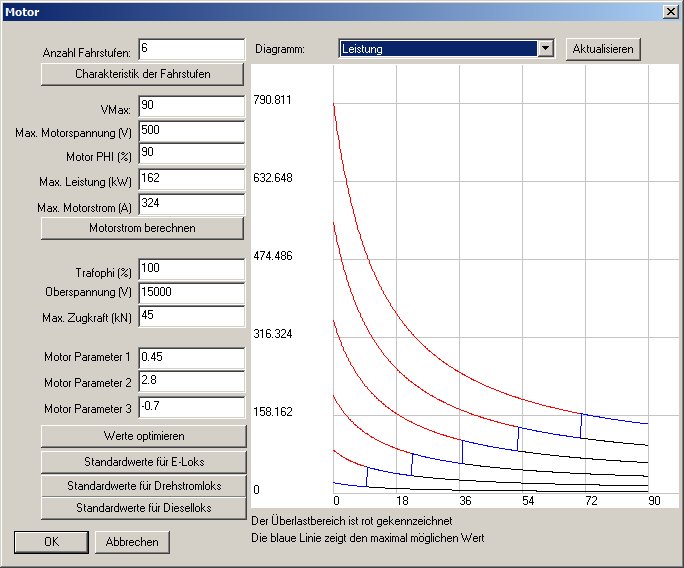Cancel with the Abbrechen button
Screen dimensions: 684x568
[x=132, y=542]
